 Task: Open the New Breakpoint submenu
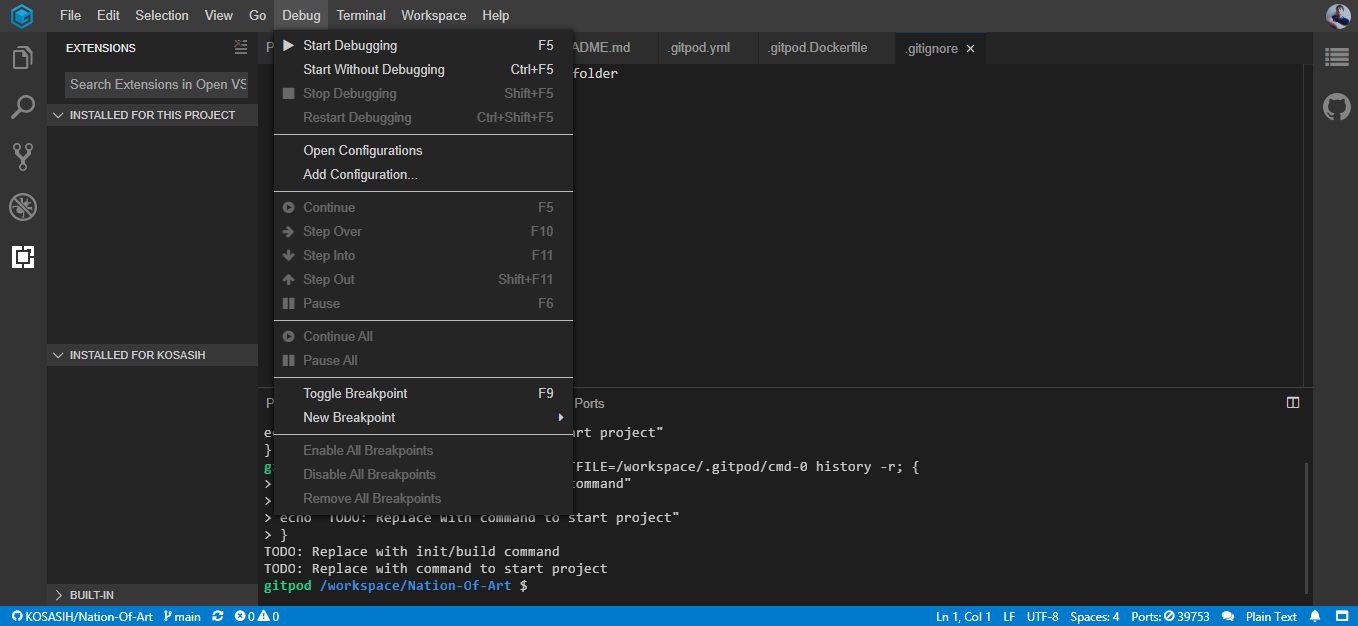[x=423, y=417]
